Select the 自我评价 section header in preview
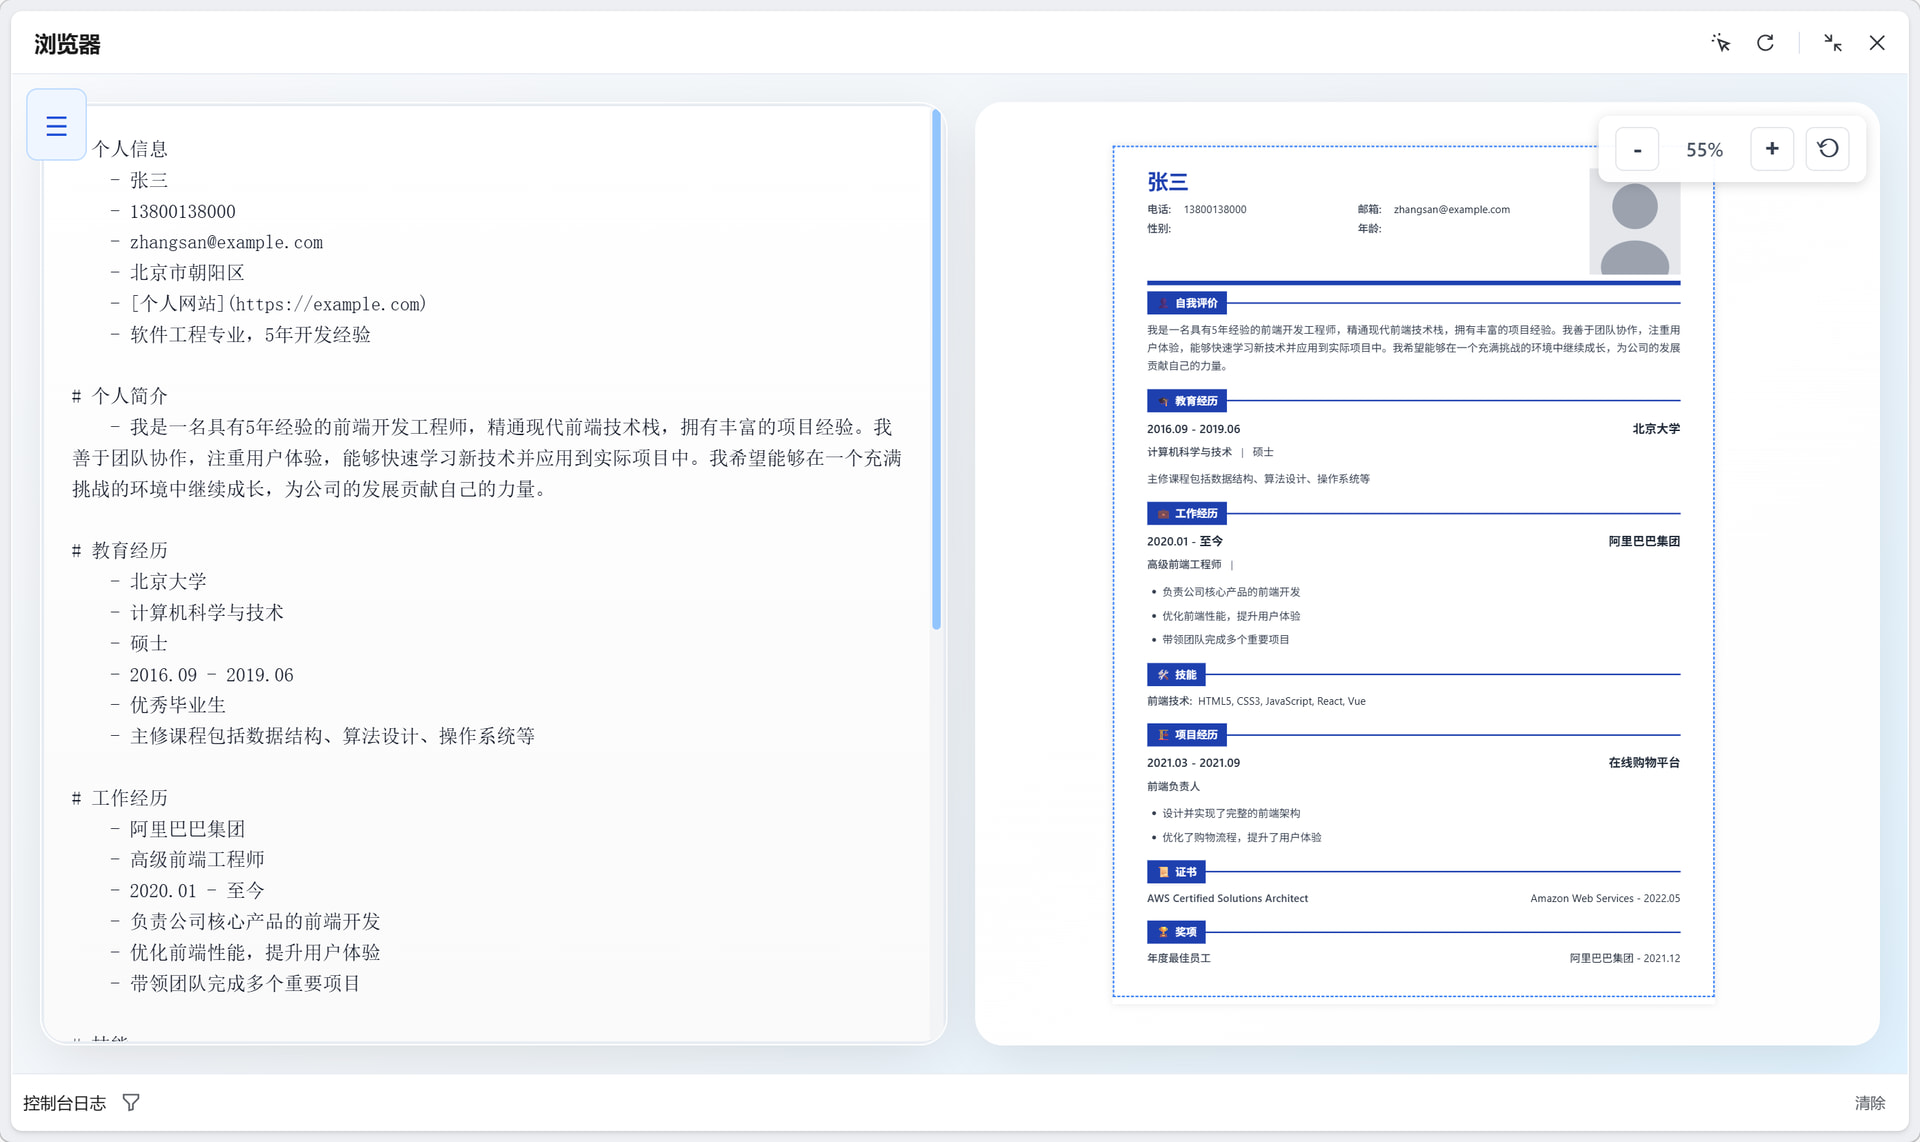 (x=1186, y=303)
